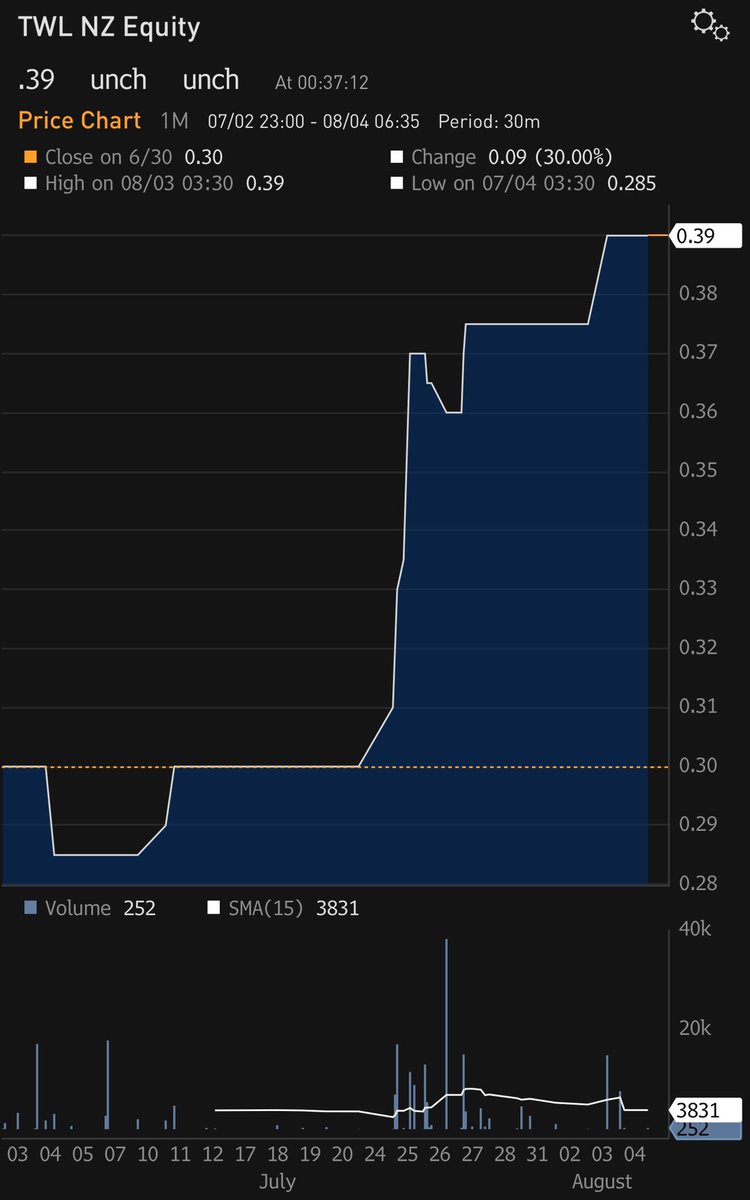Click the white Change legend swatch
This screenshot has height=1200, width=750.
click(397, 157)
